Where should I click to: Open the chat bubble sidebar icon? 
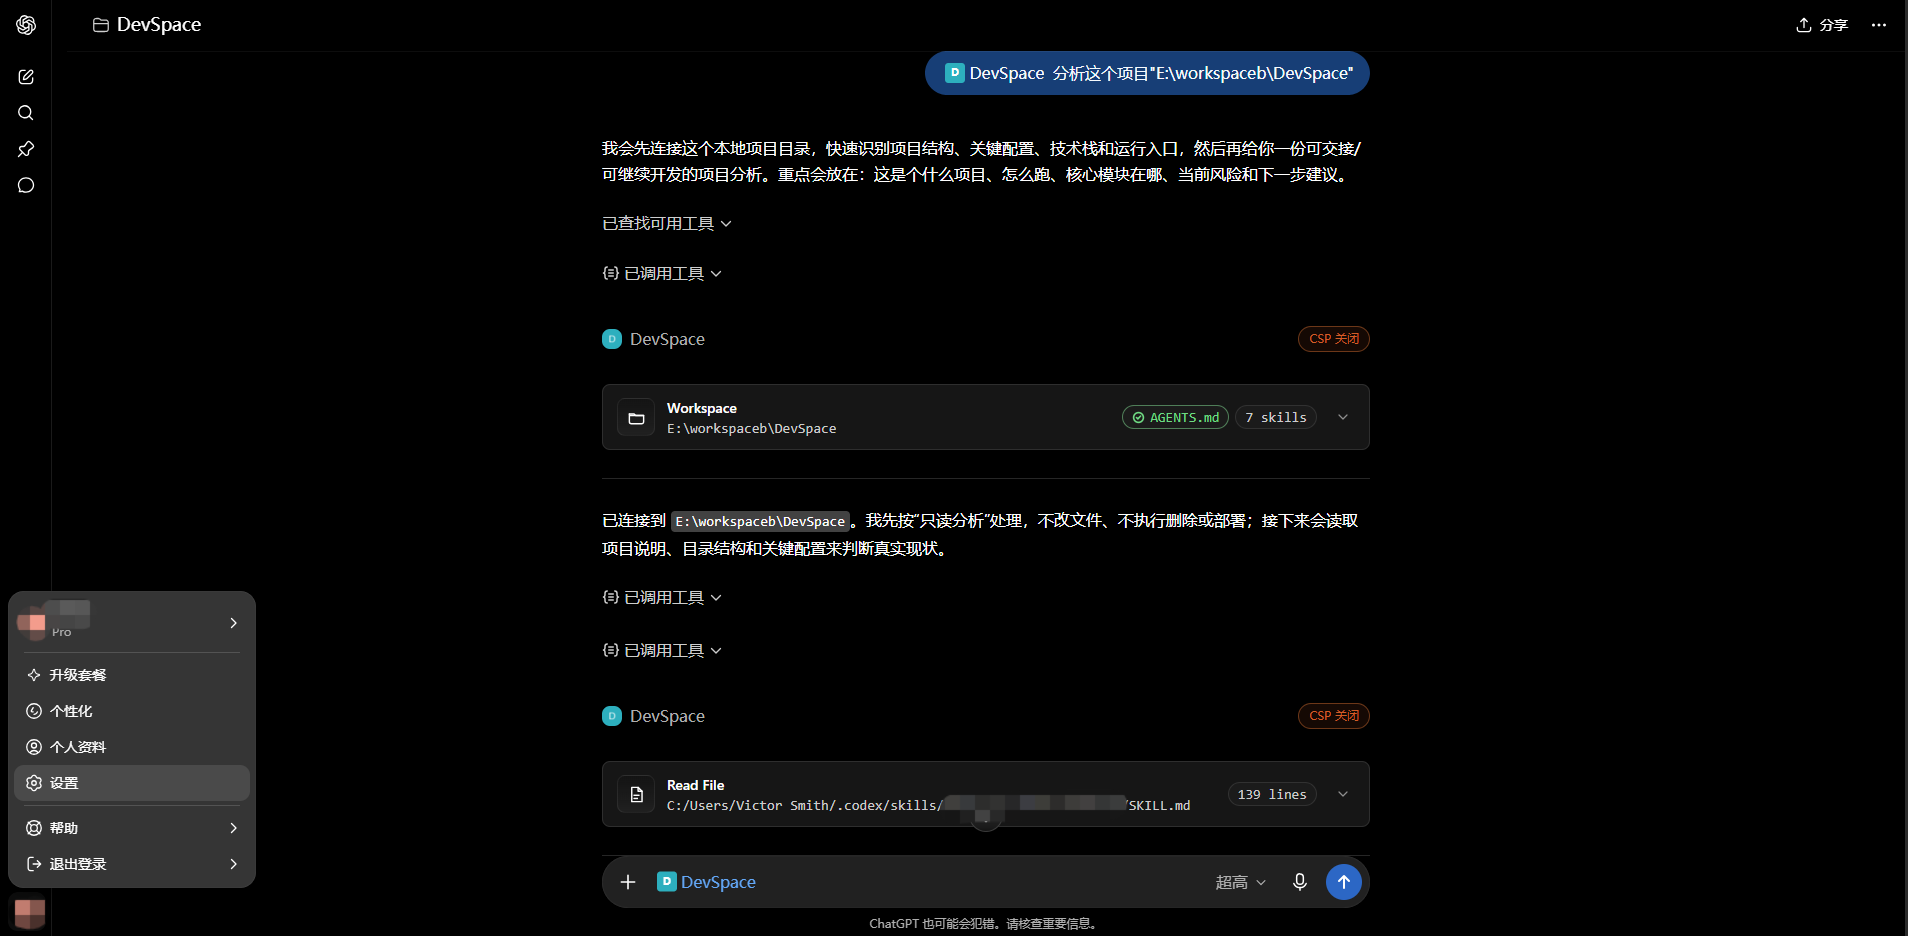[26, 185]
